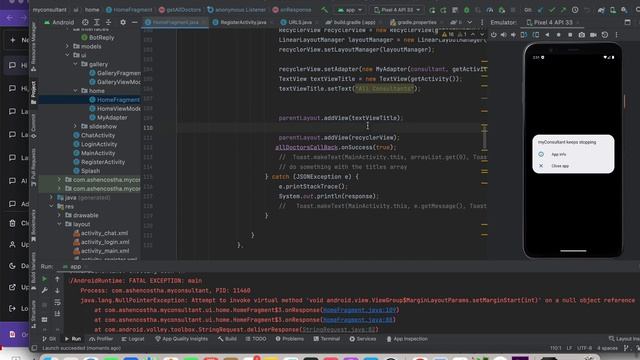Click the VCS history clock icon
Screen dimensions: 640x360
pos(575,10)
